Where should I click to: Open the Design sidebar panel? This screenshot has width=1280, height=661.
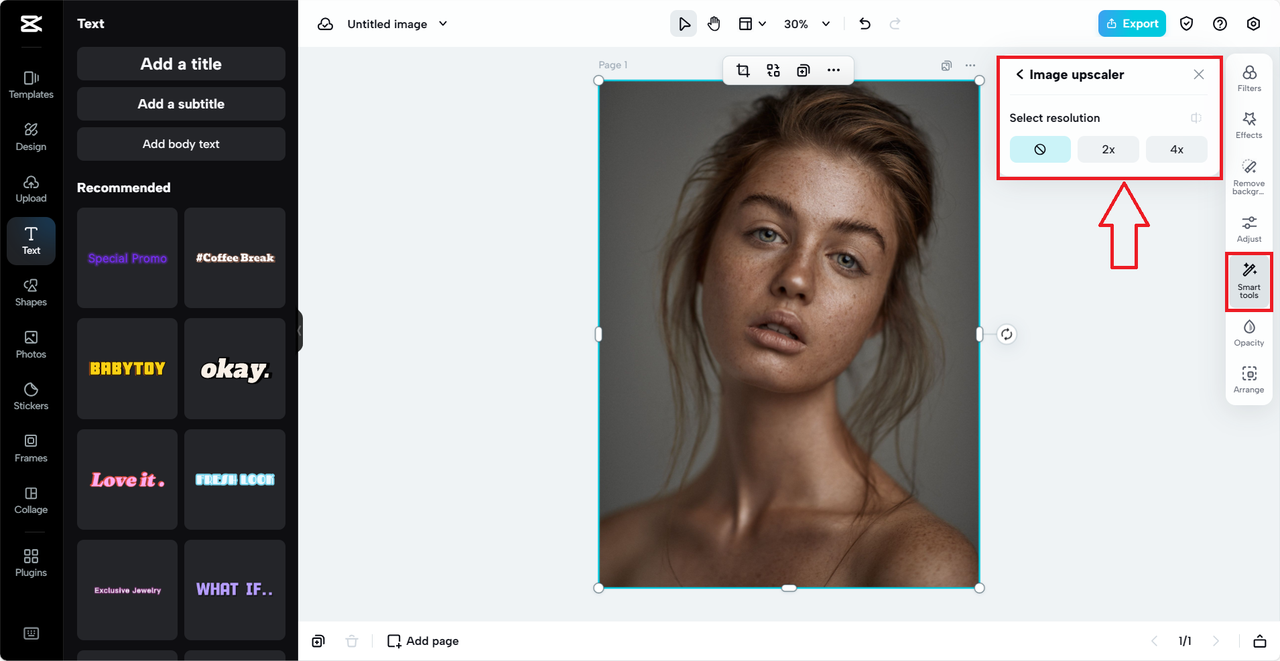click(31, 136)
